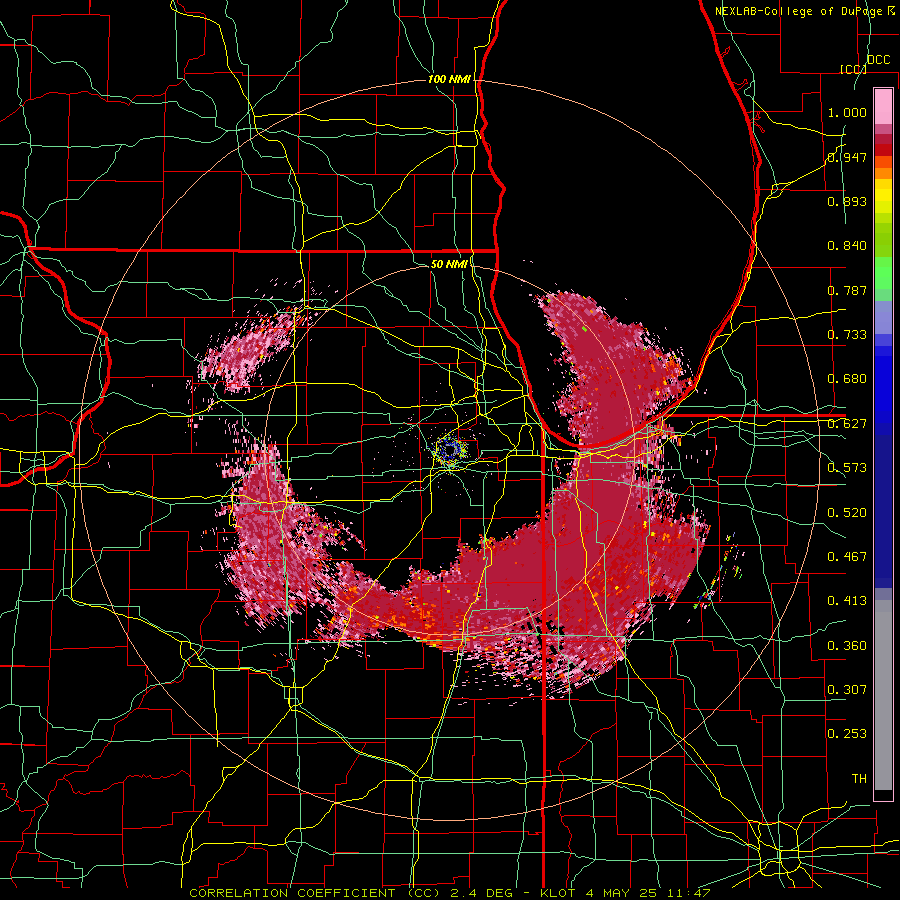
Task: Click the 0.573 scale value
Action: point(847,468)
